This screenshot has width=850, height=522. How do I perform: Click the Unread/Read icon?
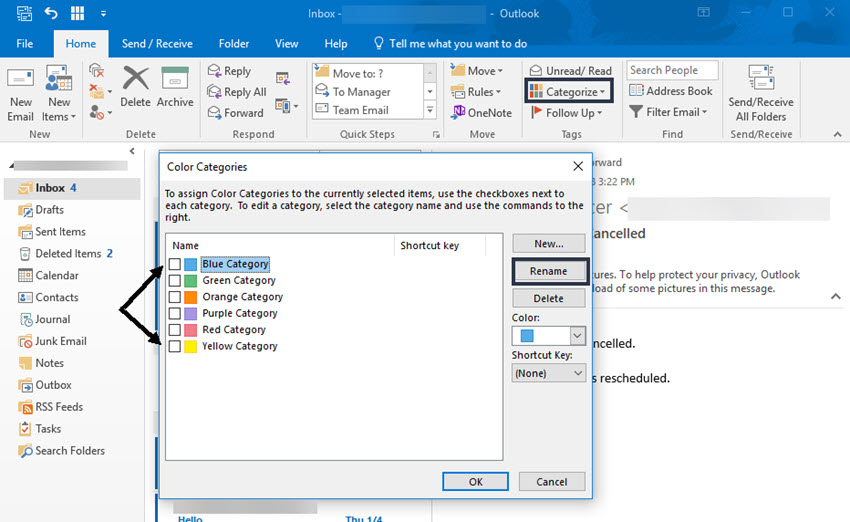coord(536,70)
